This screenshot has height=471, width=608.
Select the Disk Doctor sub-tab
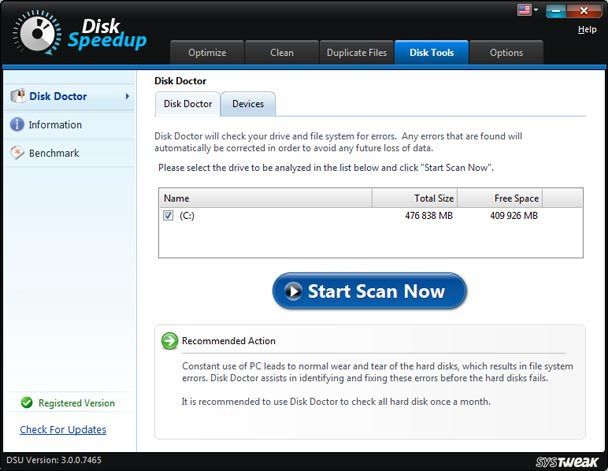point(188,104)
